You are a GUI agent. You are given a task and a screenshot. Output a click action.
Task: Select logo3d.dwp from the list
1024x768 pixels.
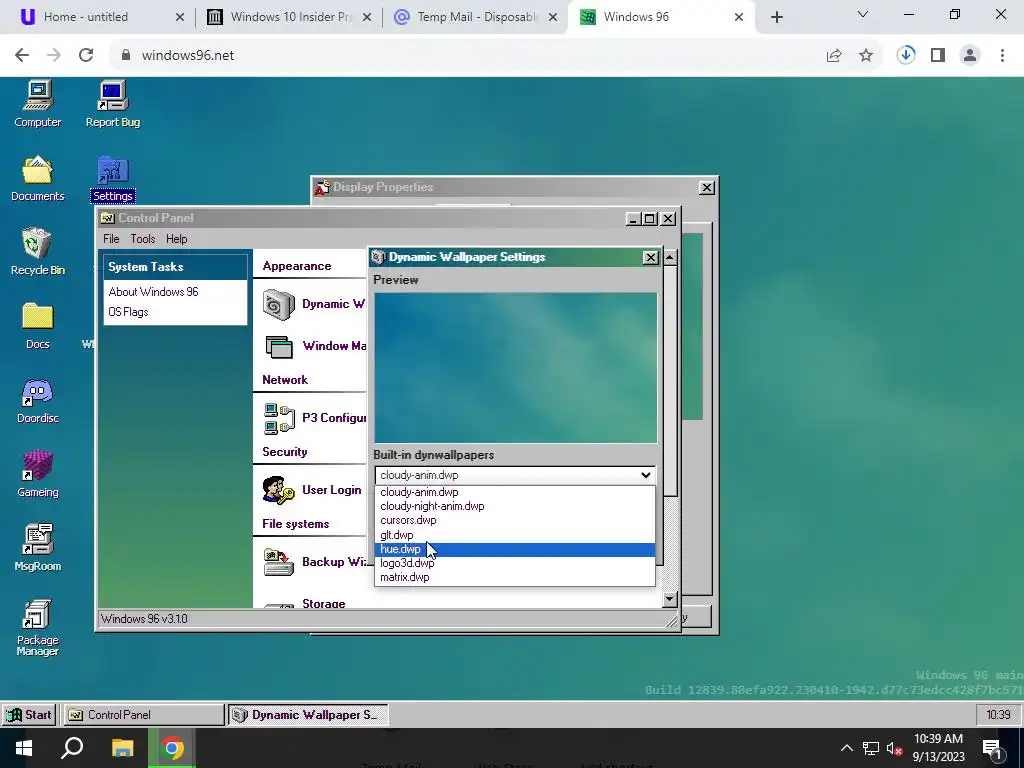pos(515,563)
